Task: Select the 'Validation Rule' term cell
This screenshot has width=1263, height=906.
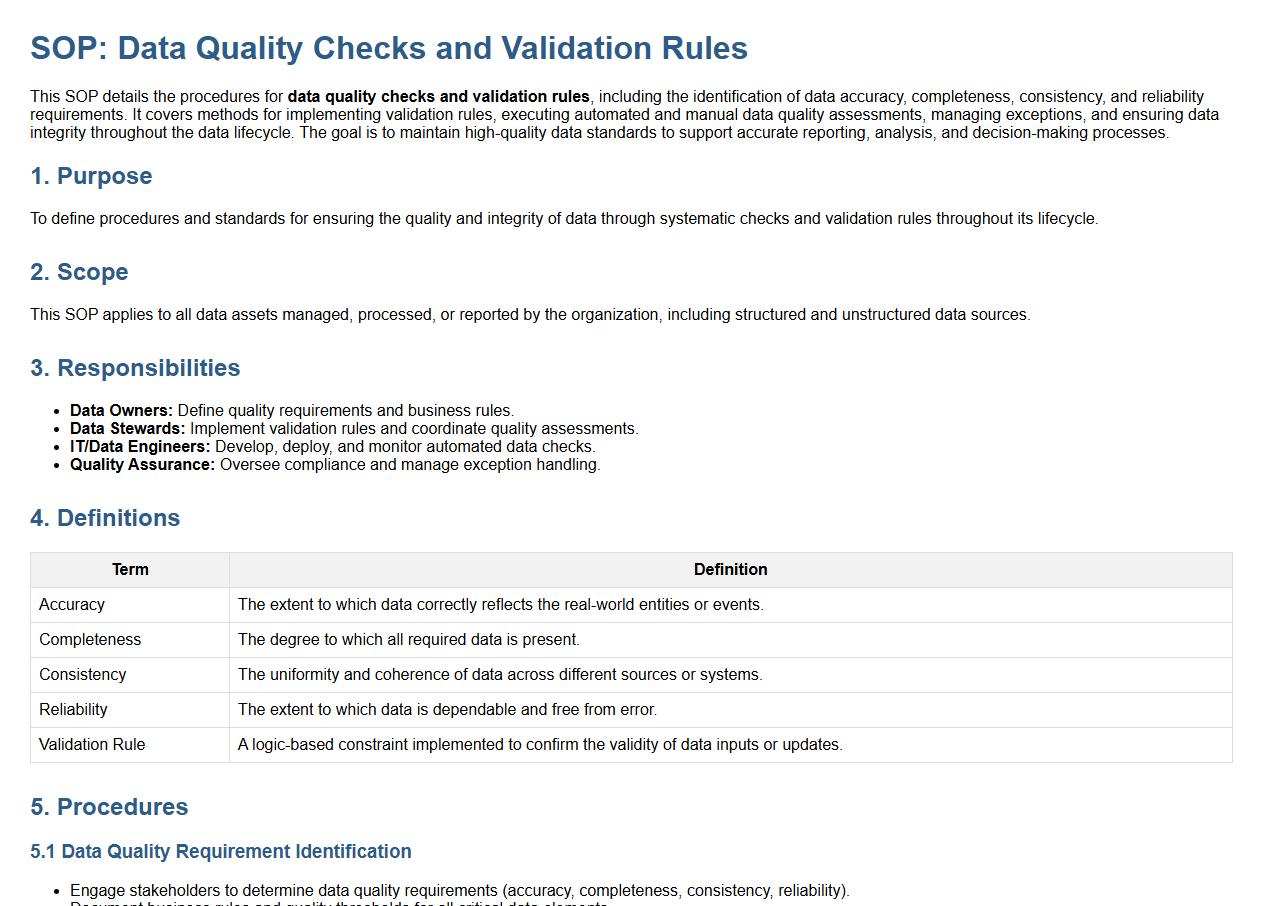Action: click(92, 745)
